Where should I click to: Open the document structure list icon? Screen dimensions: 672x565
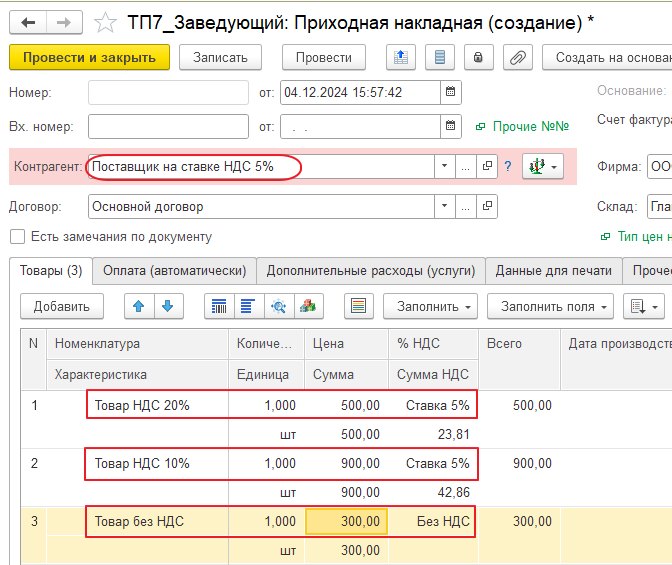440,57
